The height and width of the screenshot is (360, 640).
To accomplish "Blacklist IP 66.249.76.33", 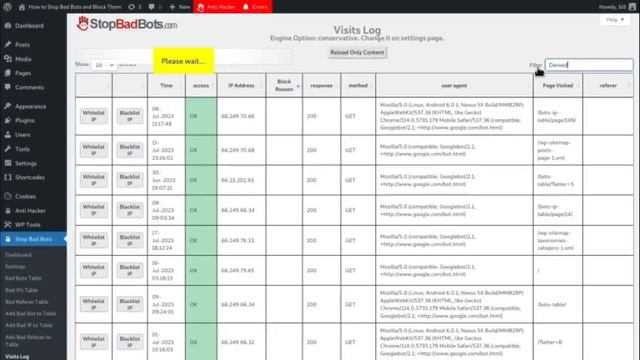I will [130, 240].
